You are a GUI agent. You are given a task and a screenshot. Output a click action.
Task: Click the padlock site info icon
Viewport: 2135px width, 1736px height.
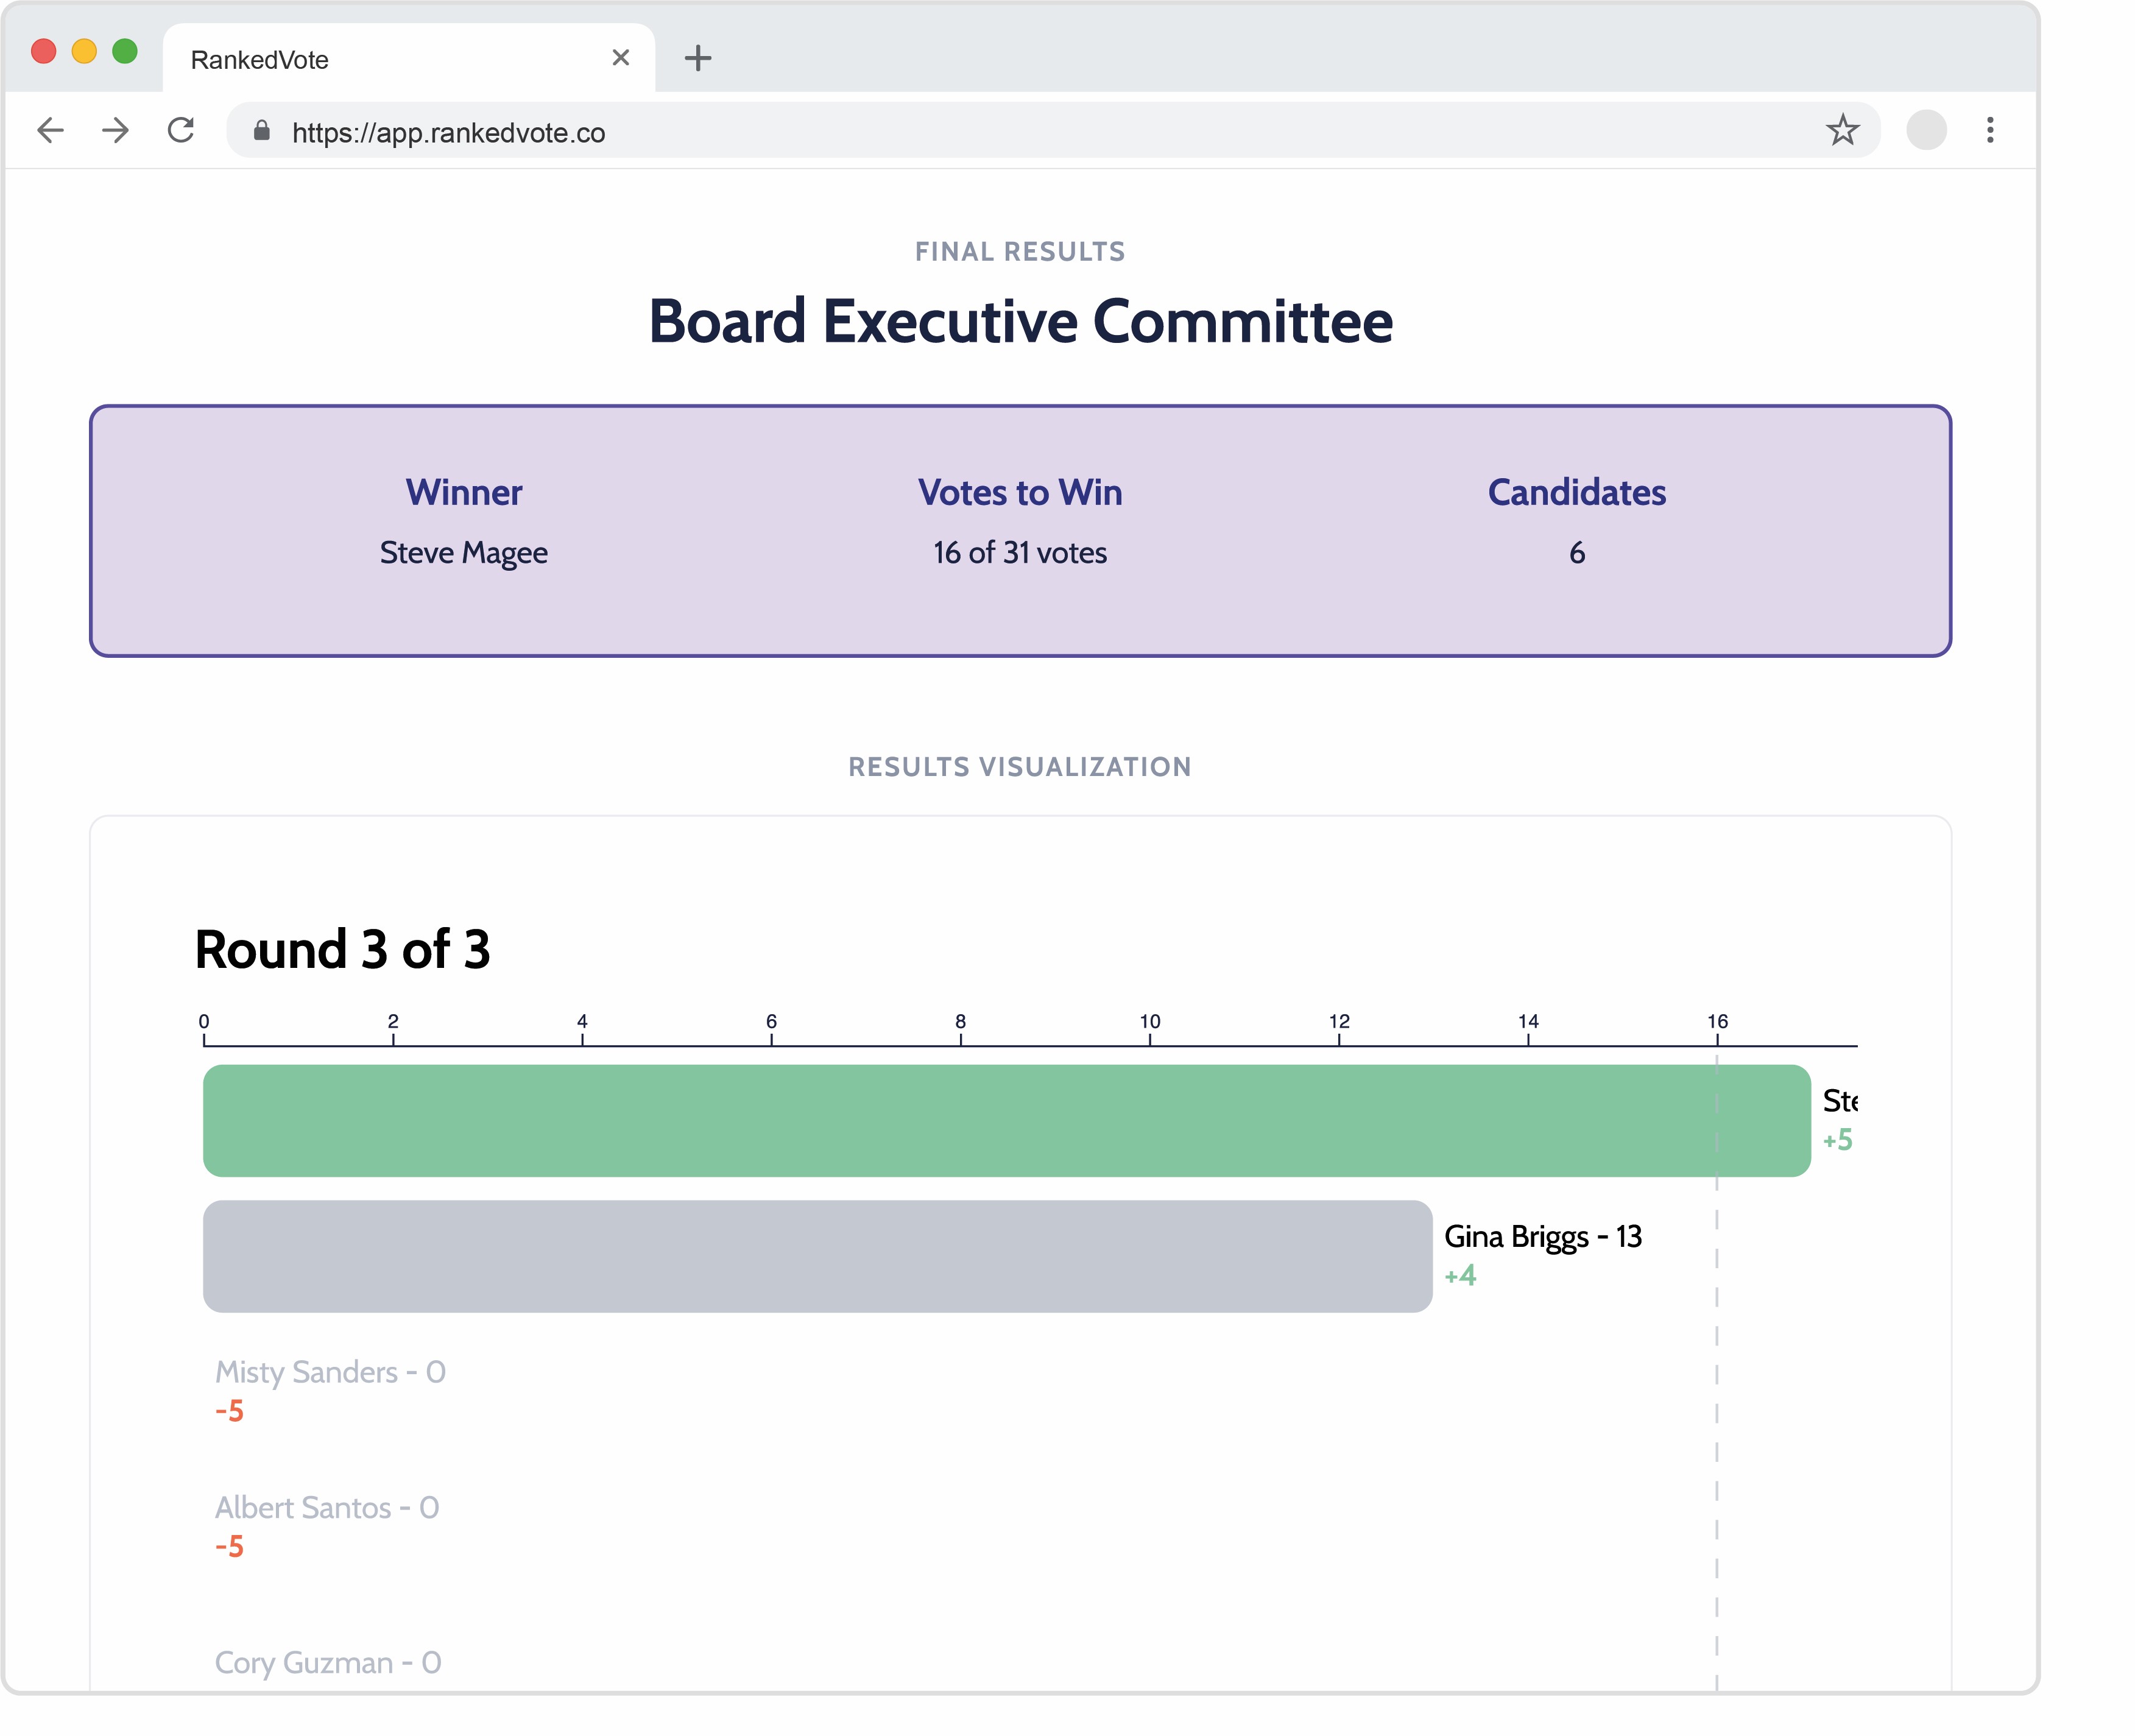tap(262, 131)
